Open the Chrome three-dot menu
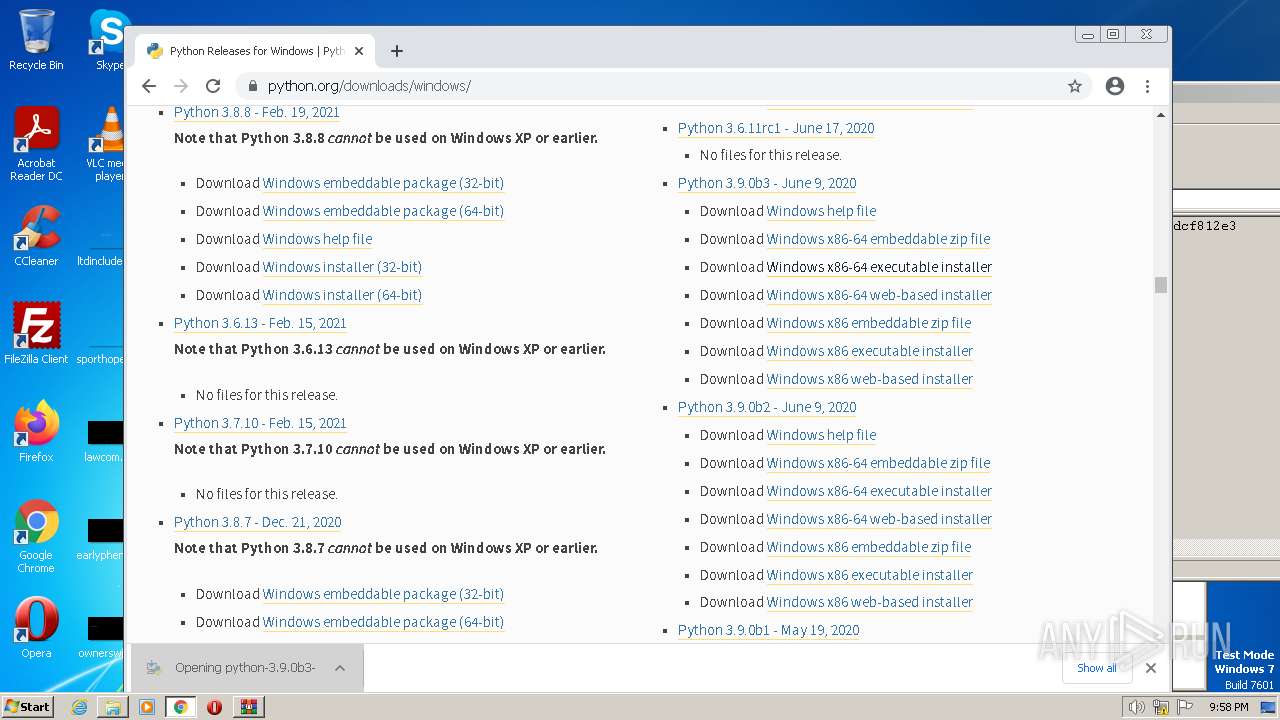Viewport: 1280px width, 720px height. 1148,86
